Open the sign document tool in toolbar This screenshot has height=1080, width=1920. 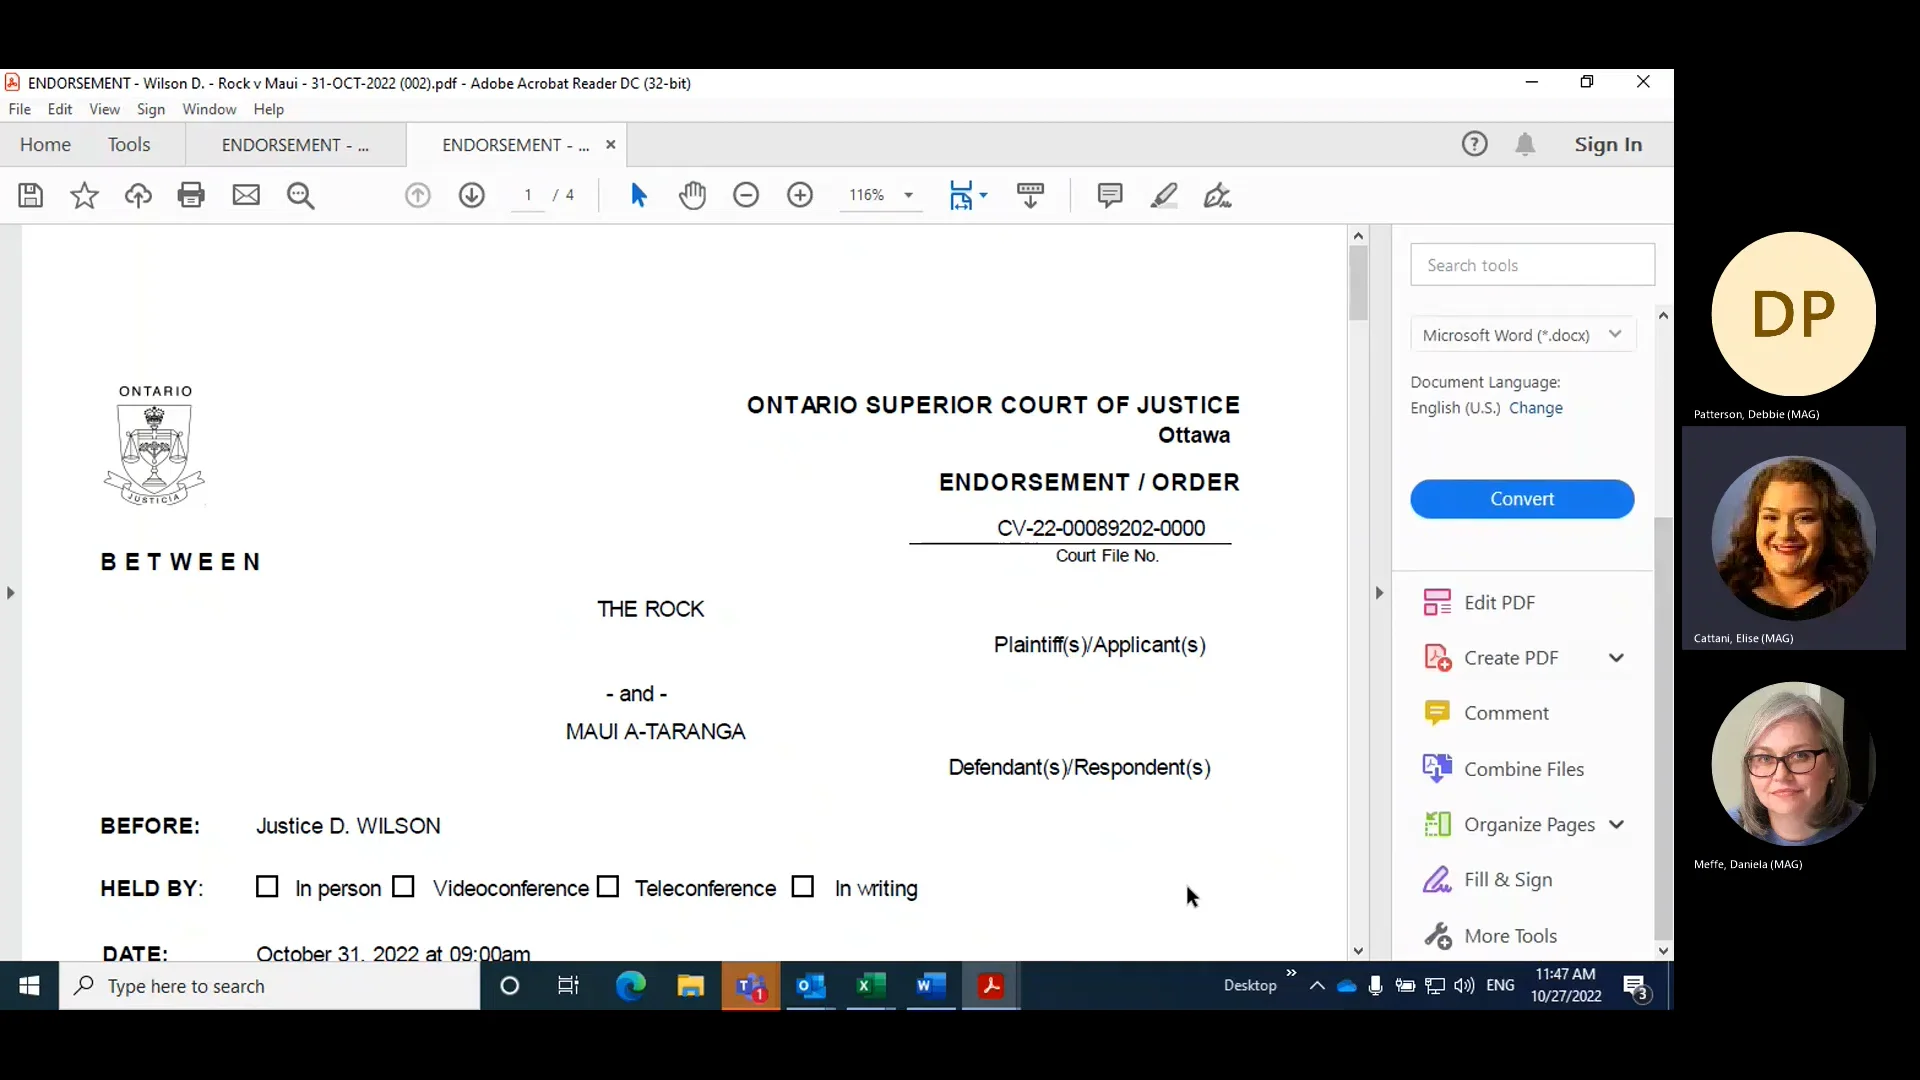(x=1217, y=195)
